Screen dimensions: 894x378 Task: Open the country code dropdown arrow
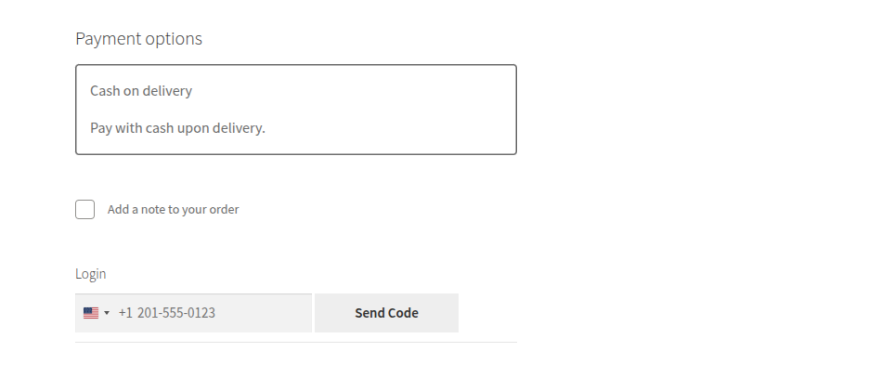(x=107, y=313)
